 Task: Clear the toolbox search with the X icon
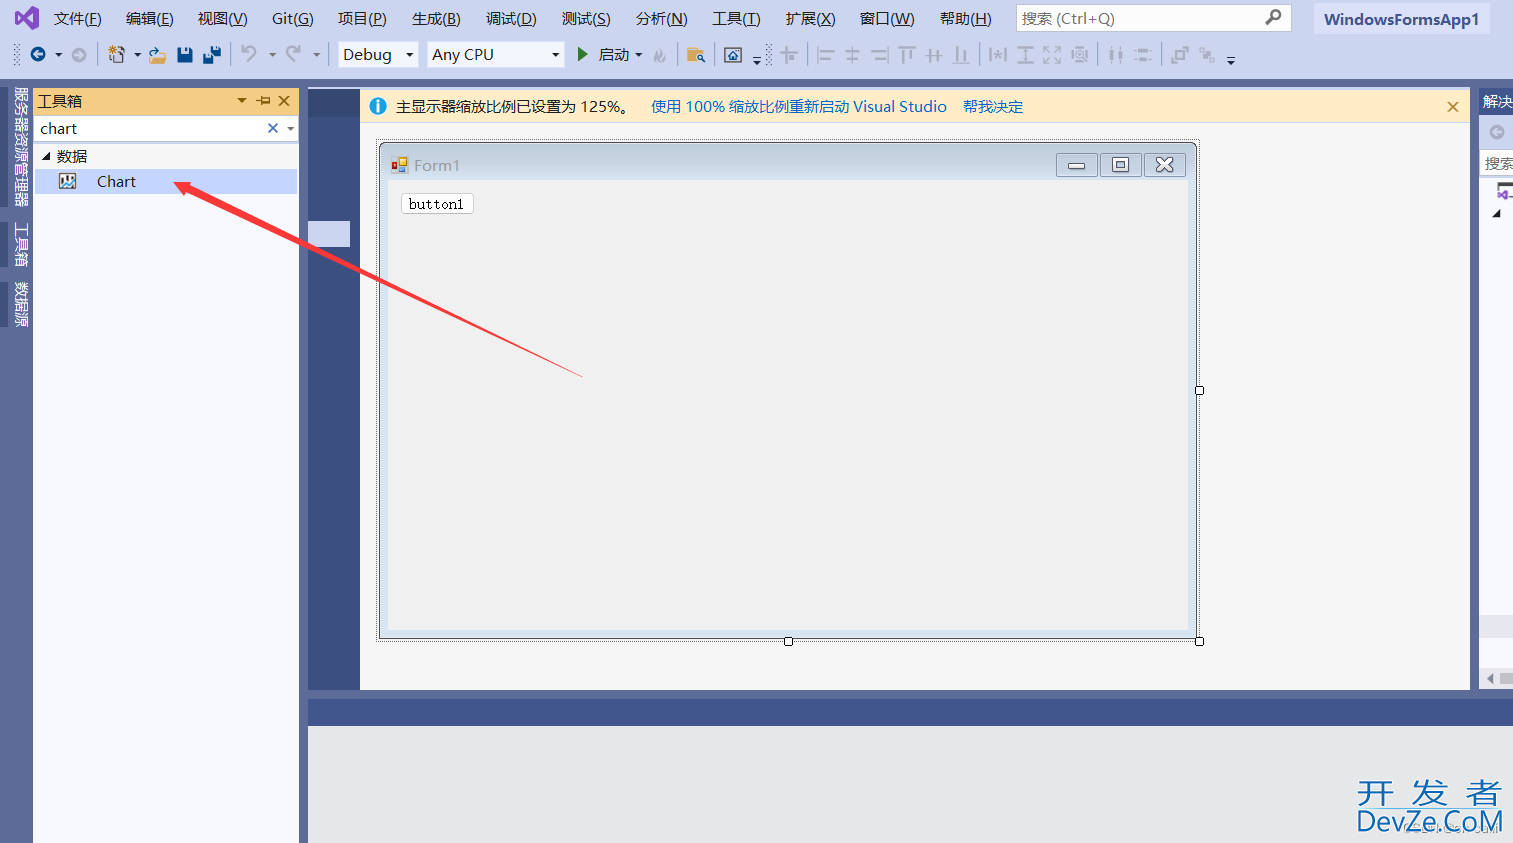point(272,128)
